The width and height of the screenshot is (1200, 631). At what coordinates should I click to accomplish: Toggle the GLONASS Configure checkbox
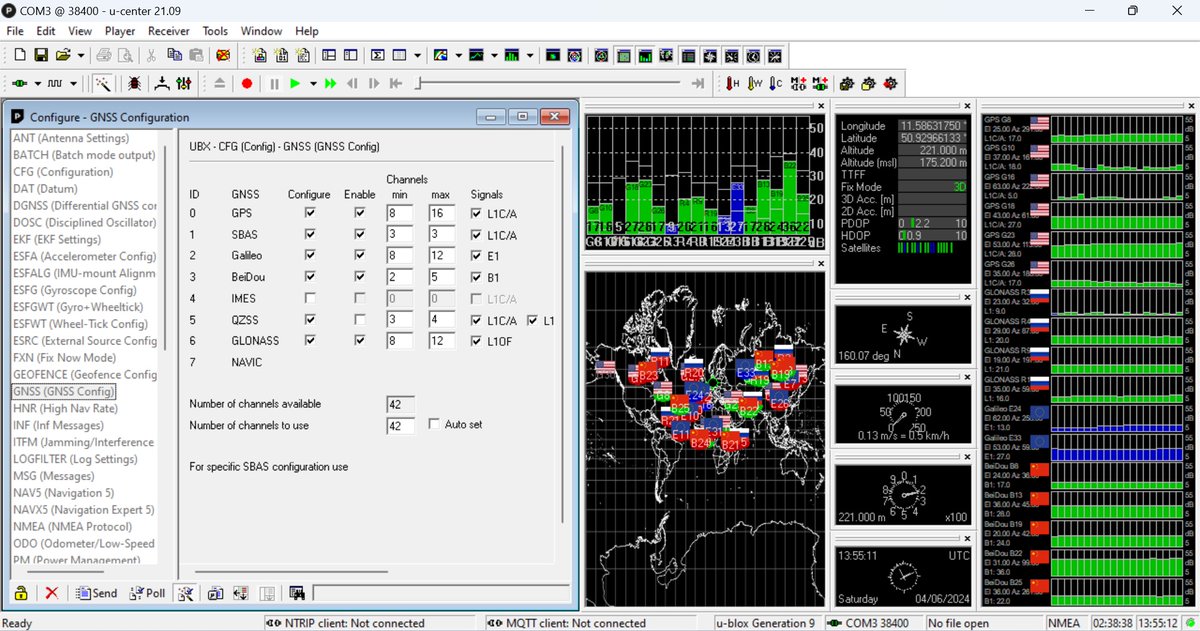310,341
